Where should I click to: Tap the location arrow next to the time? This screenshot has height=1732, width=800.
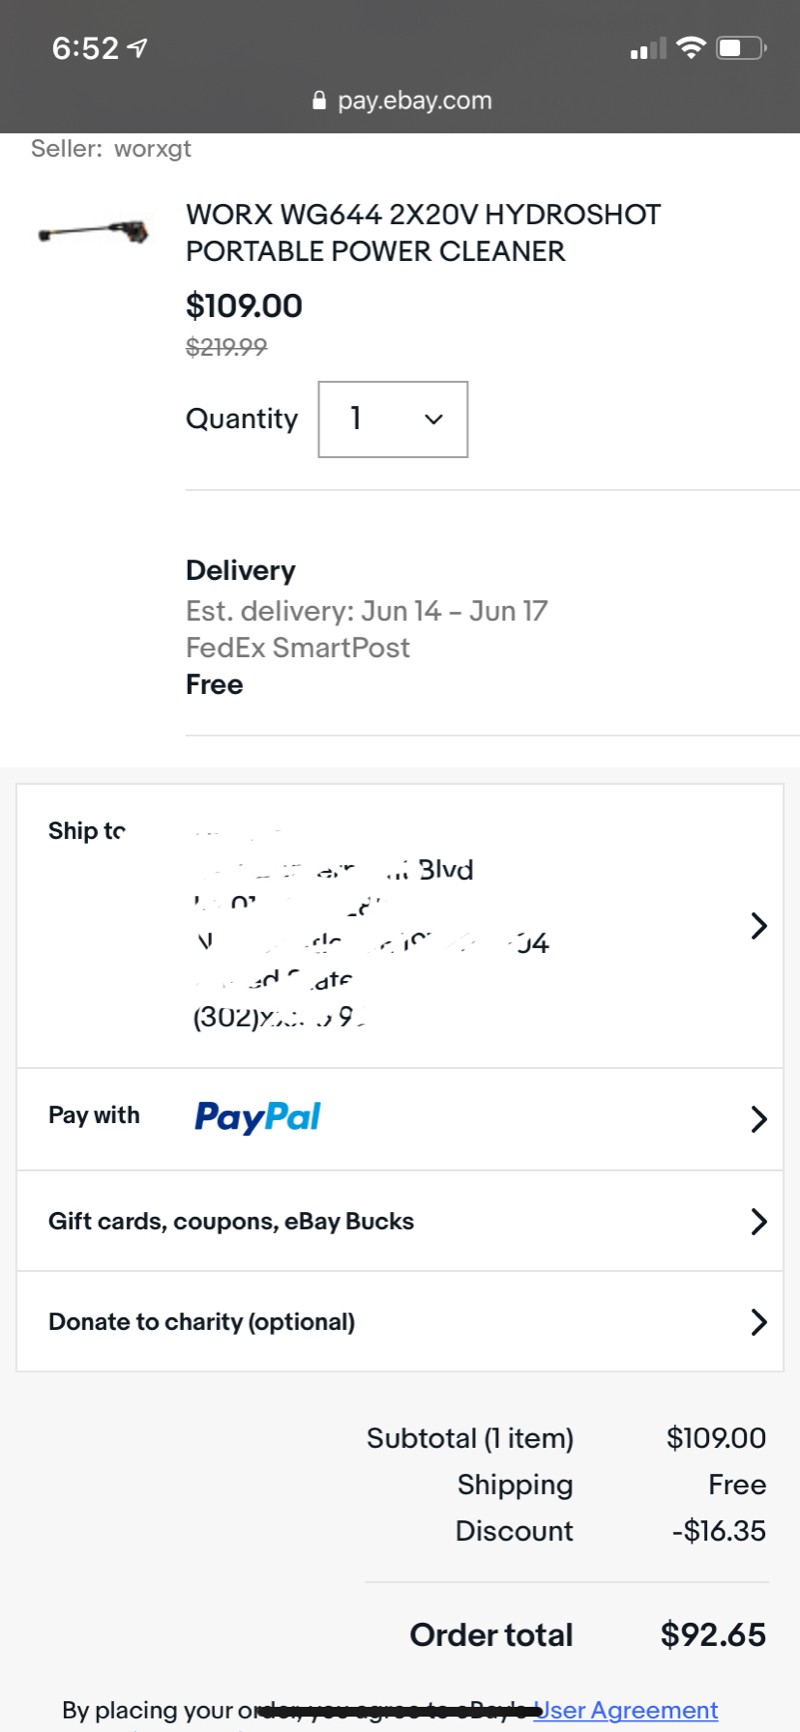138,47
